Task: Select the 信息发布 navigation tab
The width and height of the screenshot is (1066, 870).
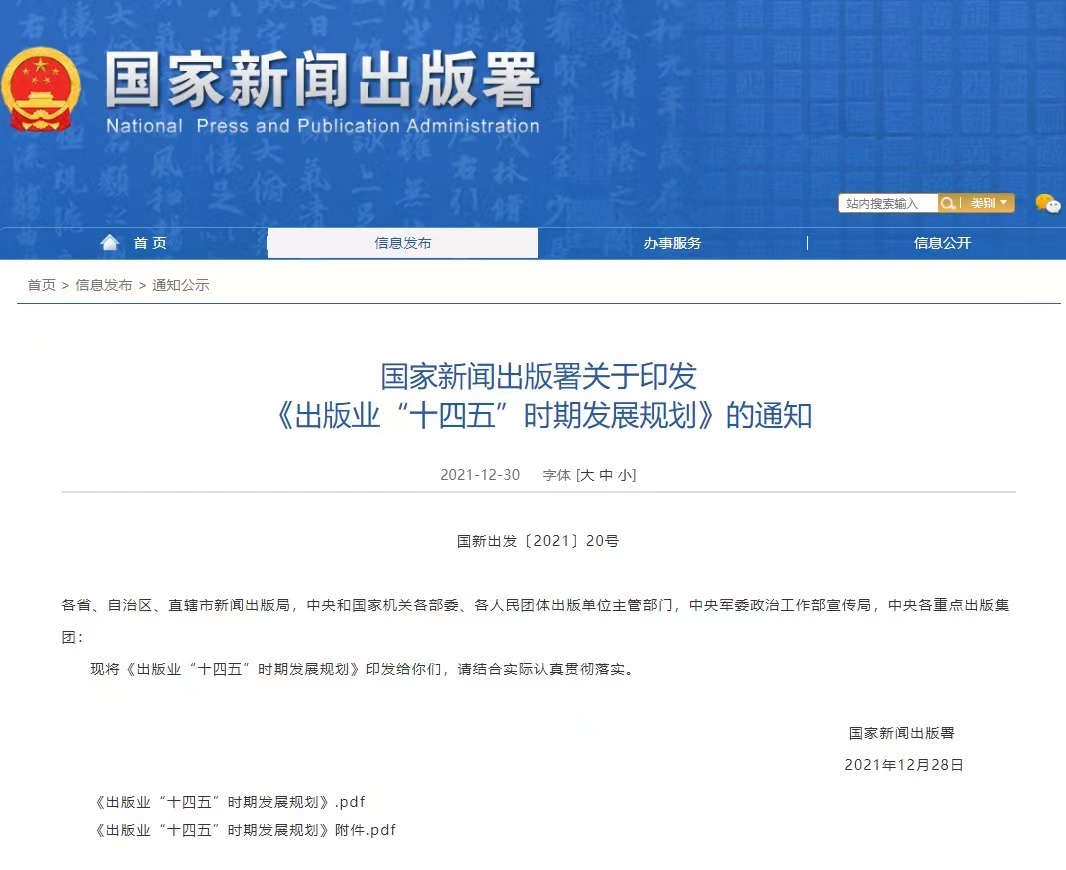Action: pos(402,243)
